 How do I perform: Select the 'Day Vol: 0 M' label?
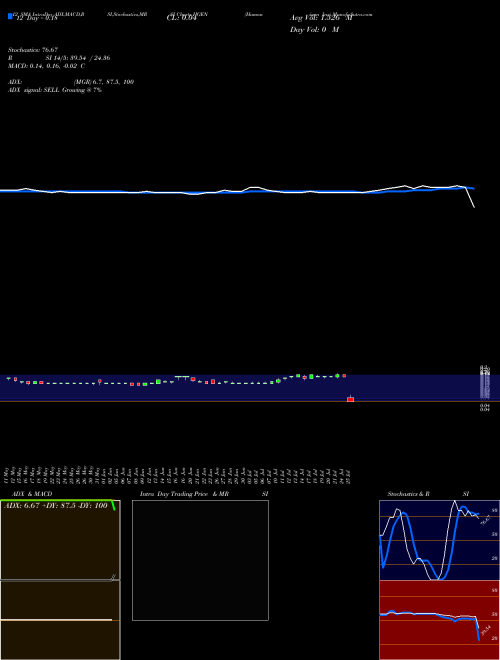pos(314,29)
